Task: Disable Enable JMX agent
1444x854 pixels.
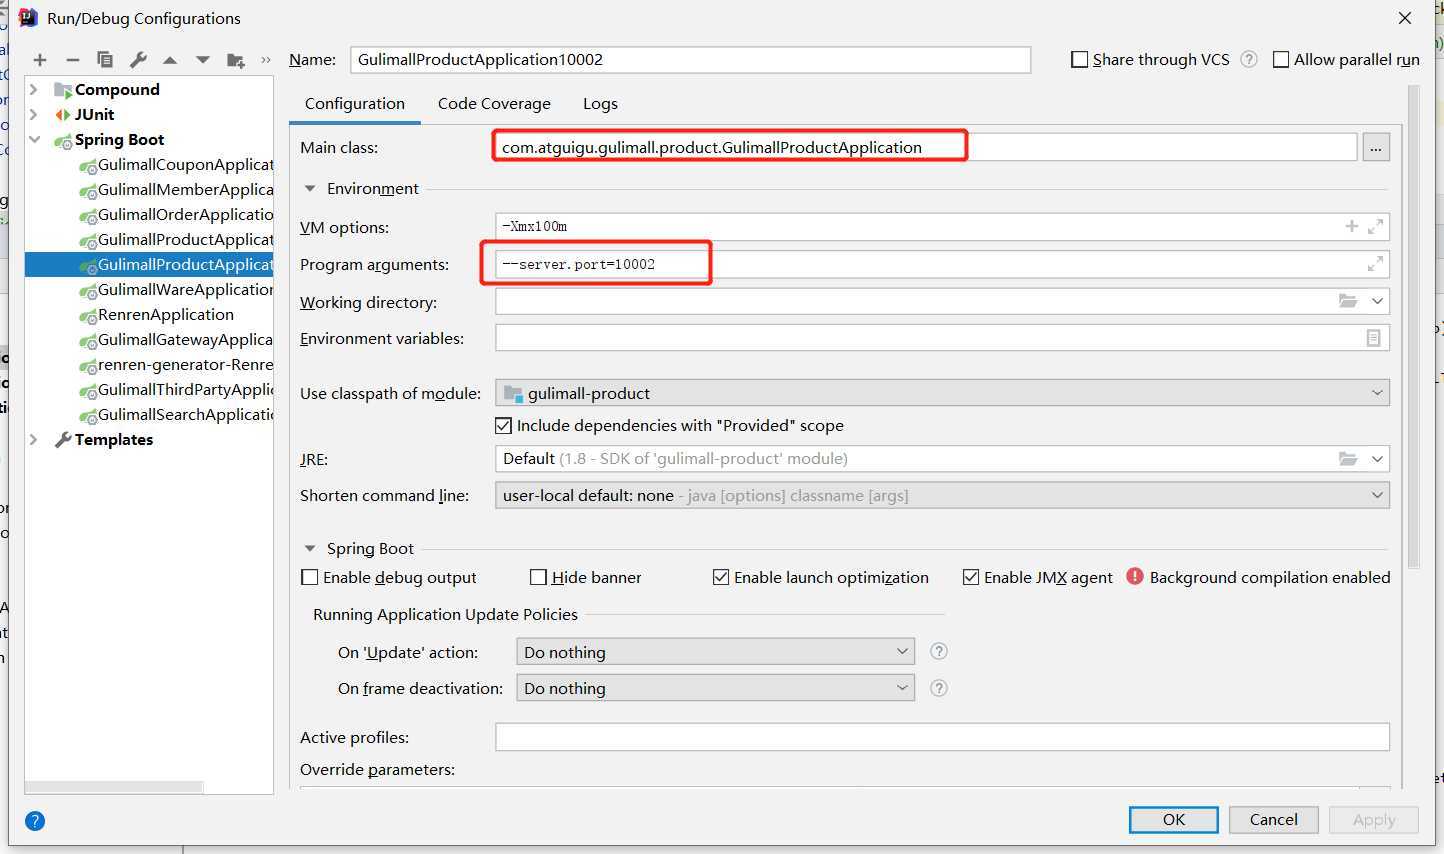Action: click(970, 577)
